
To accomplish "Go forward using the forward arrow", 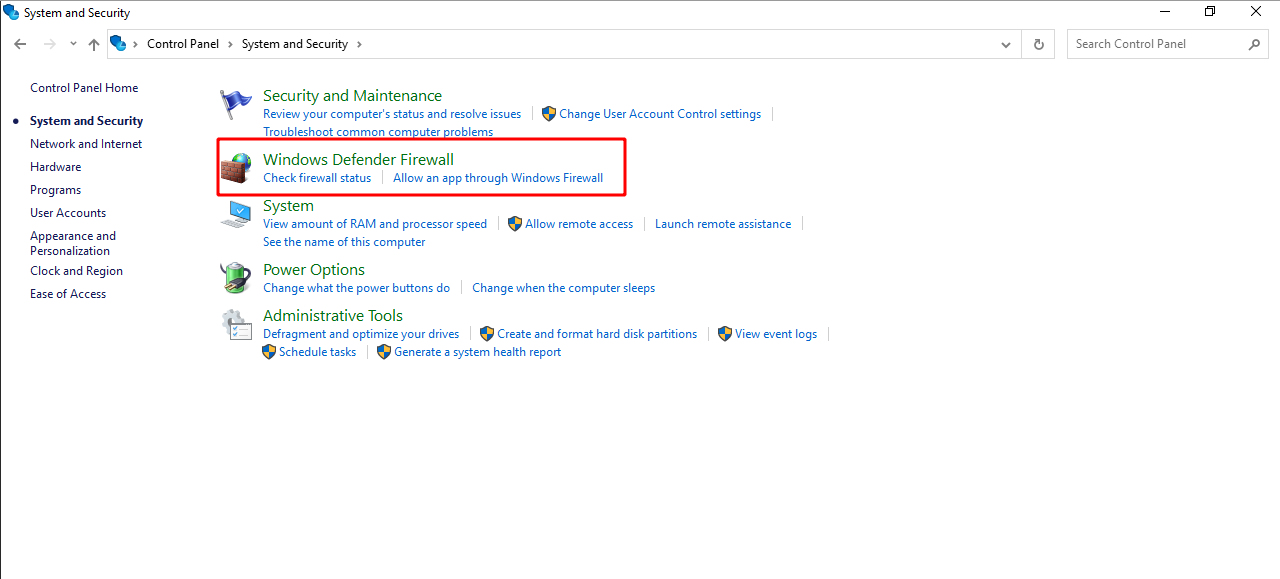I will coord(50,44).
